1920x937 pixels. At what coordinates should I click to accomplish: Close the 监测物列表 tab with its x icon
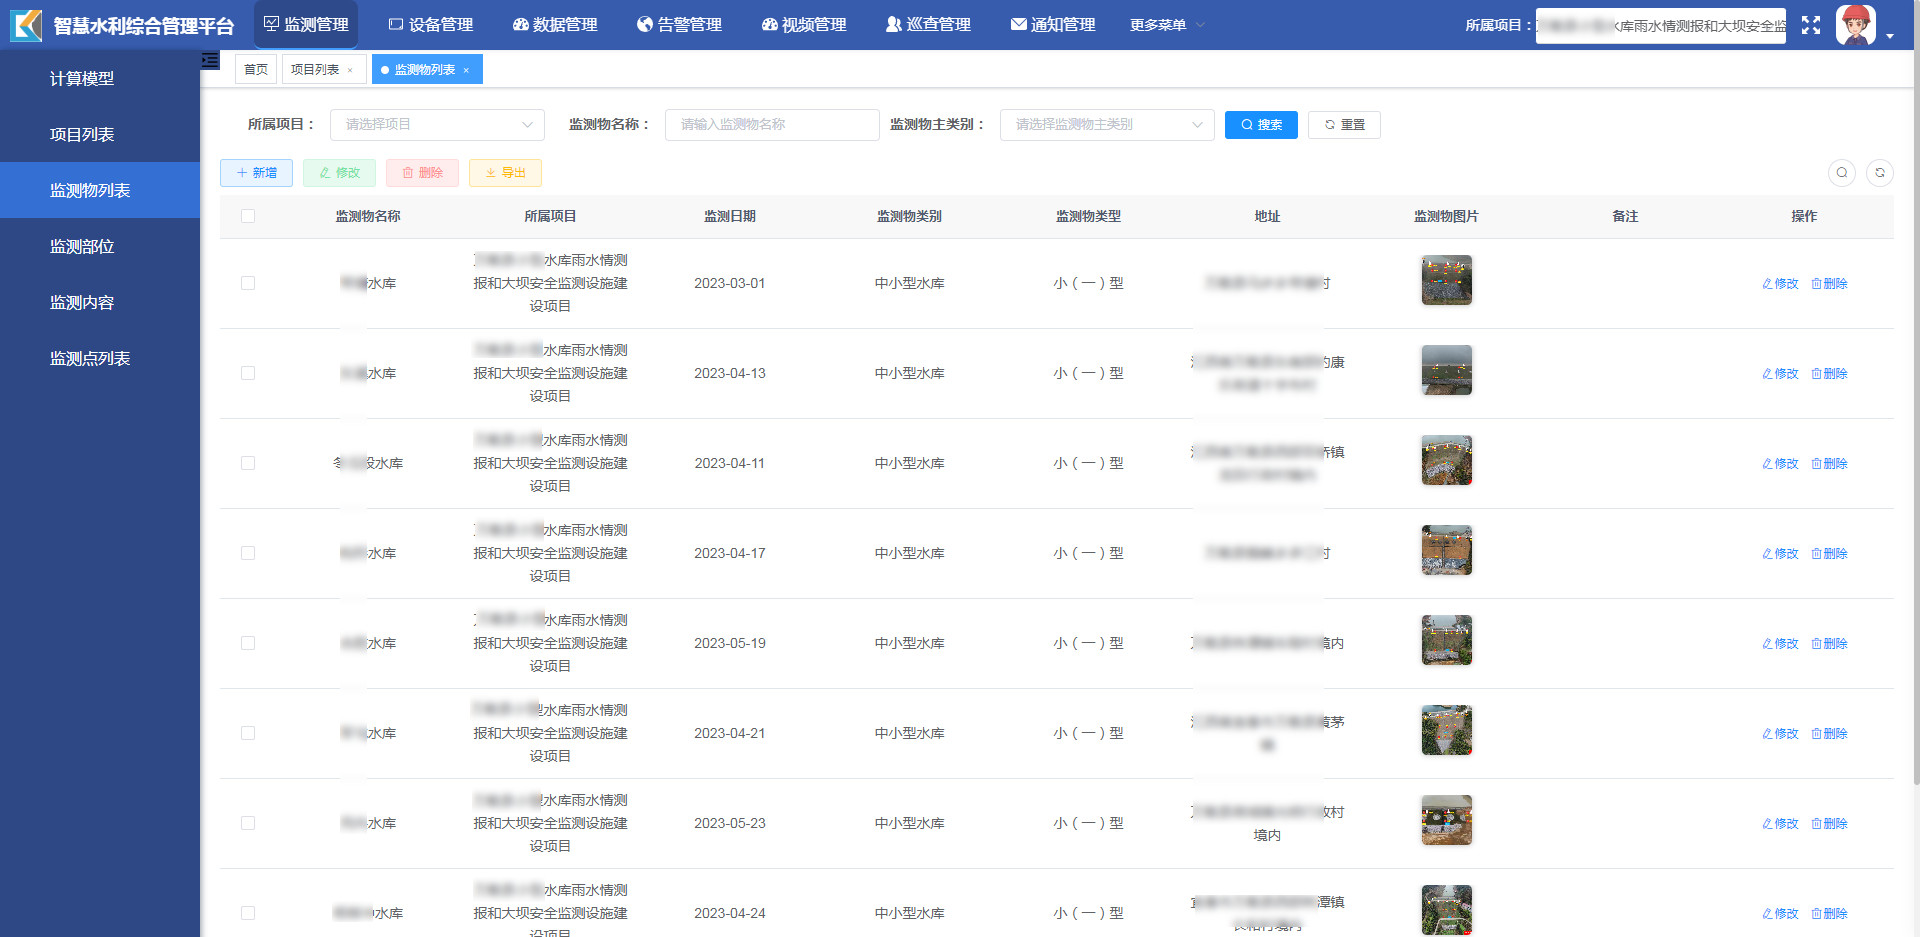[466, 70]
